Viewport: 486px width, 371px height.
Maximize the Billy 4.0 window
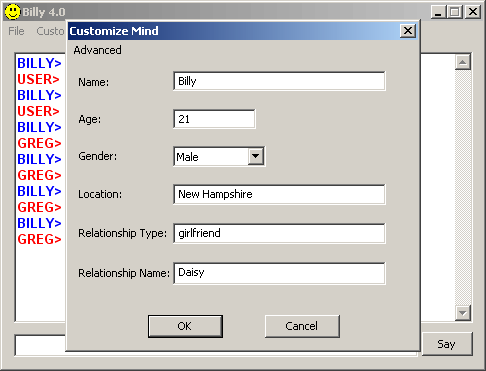coord(455,12)
